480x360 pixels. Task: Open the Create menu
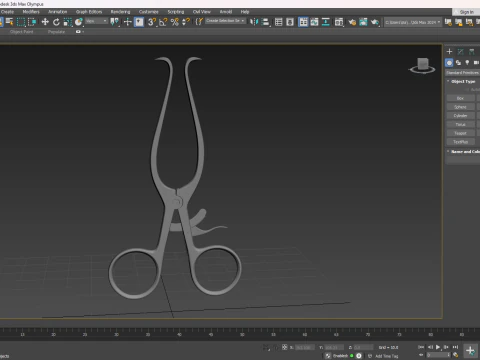(7, 12)
